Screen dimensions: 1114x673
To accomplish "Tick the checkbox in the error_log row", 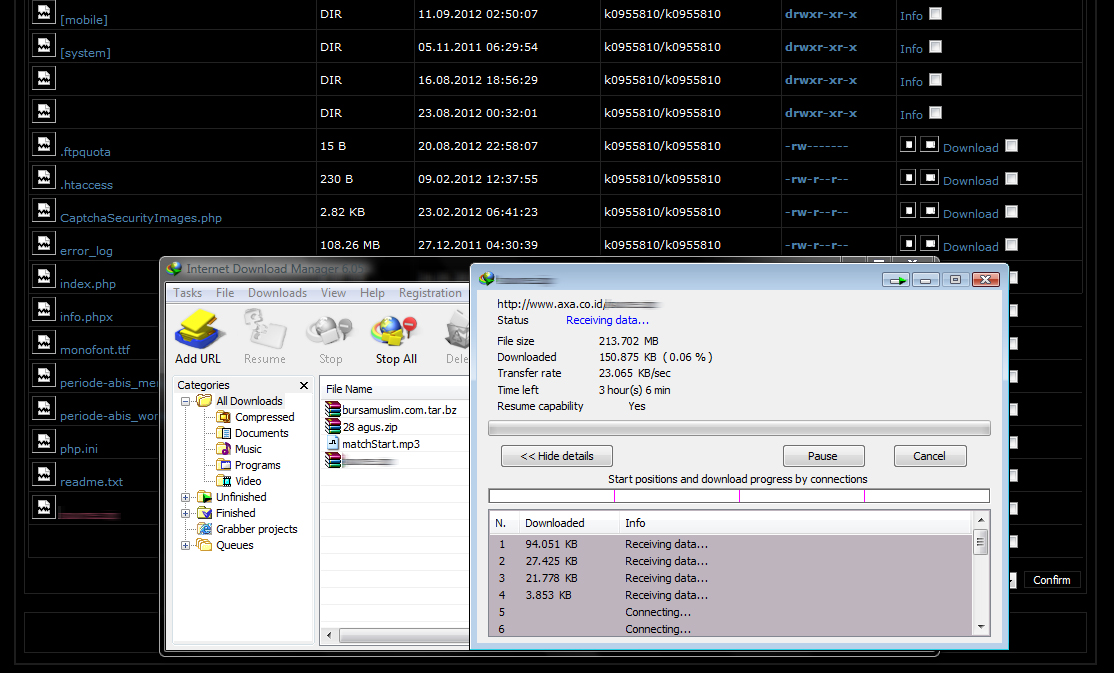I will click(1012, 244).
